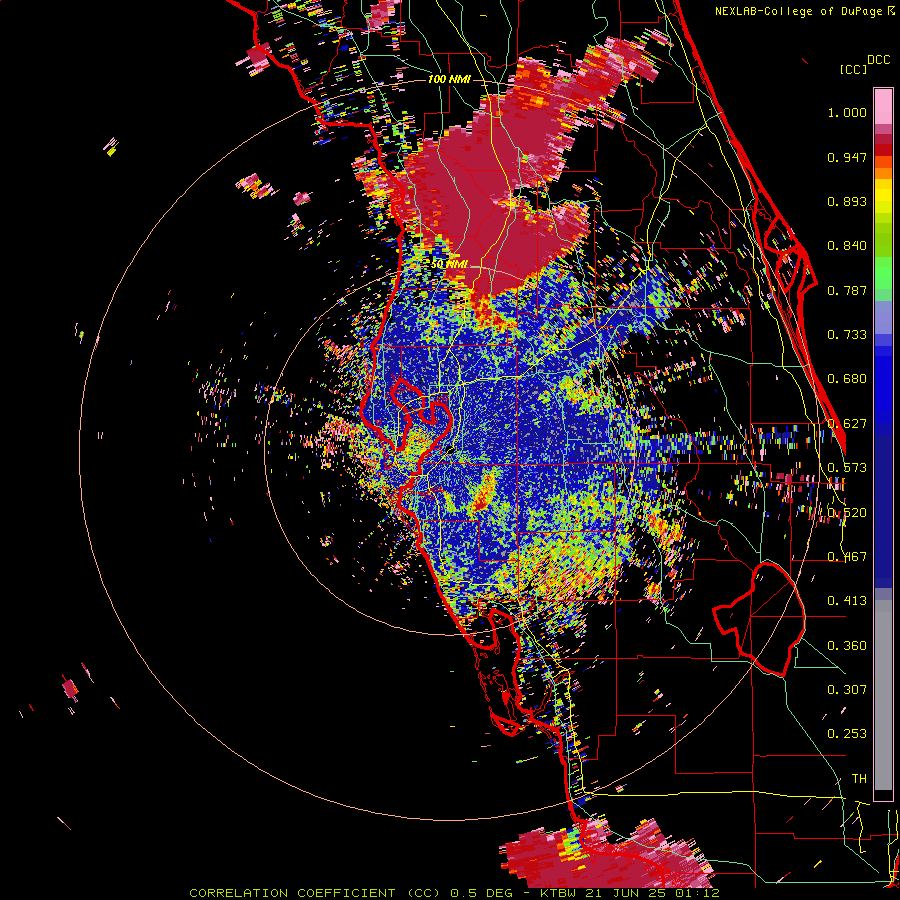Screen dimensions: 900x900
Task: Pick the light pink top color of the scale
Action: [883, 106]
